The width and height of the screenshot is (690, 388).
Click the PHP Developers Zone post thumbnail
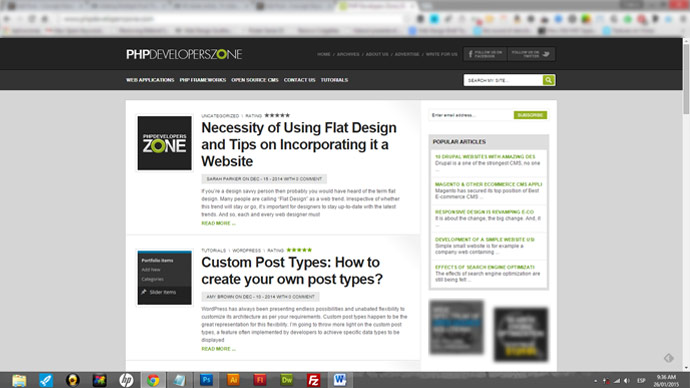click(x=165, y=143)
